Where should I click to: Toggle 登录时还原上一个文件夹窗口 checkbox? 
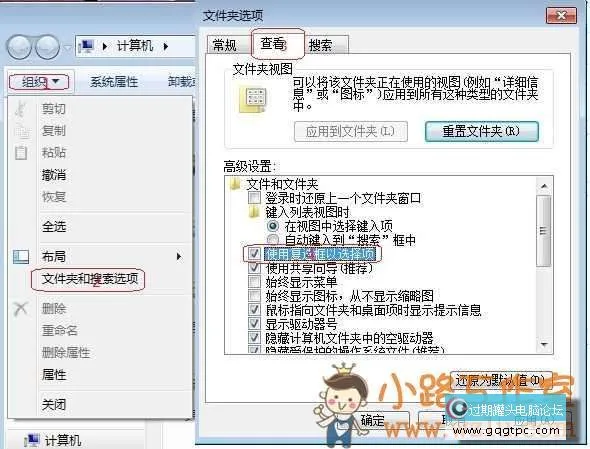pyautogui.click(x=254, y=198)
